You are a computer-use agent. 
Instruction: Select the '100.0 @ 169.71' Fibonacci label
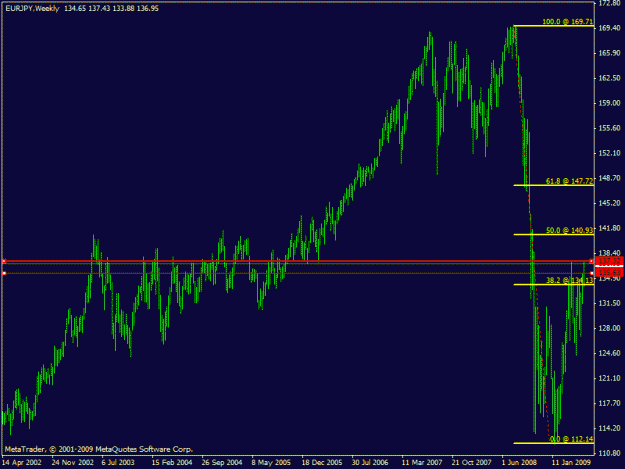point(568,22)
